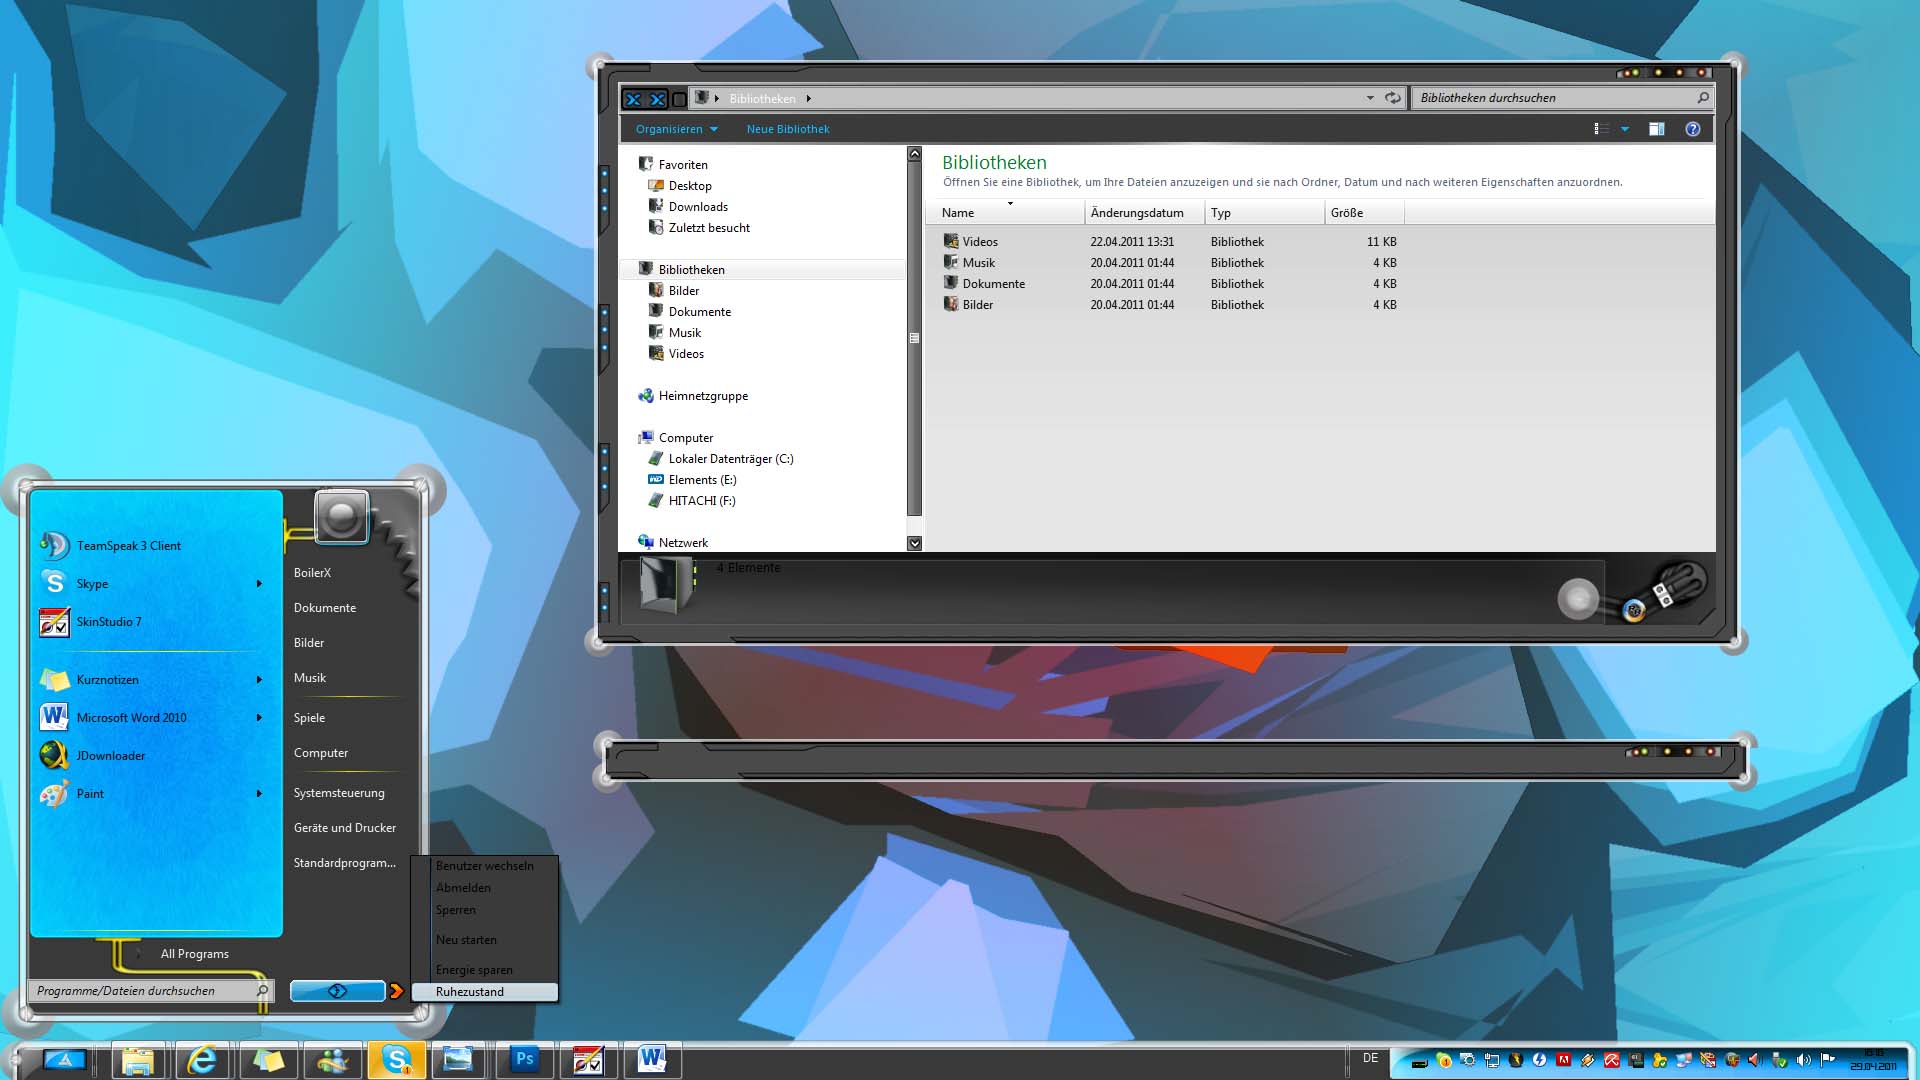Toggle the preview pane icon
The height and width of the screenshot is (1080, 1920).
click(x=1657, y=129)
